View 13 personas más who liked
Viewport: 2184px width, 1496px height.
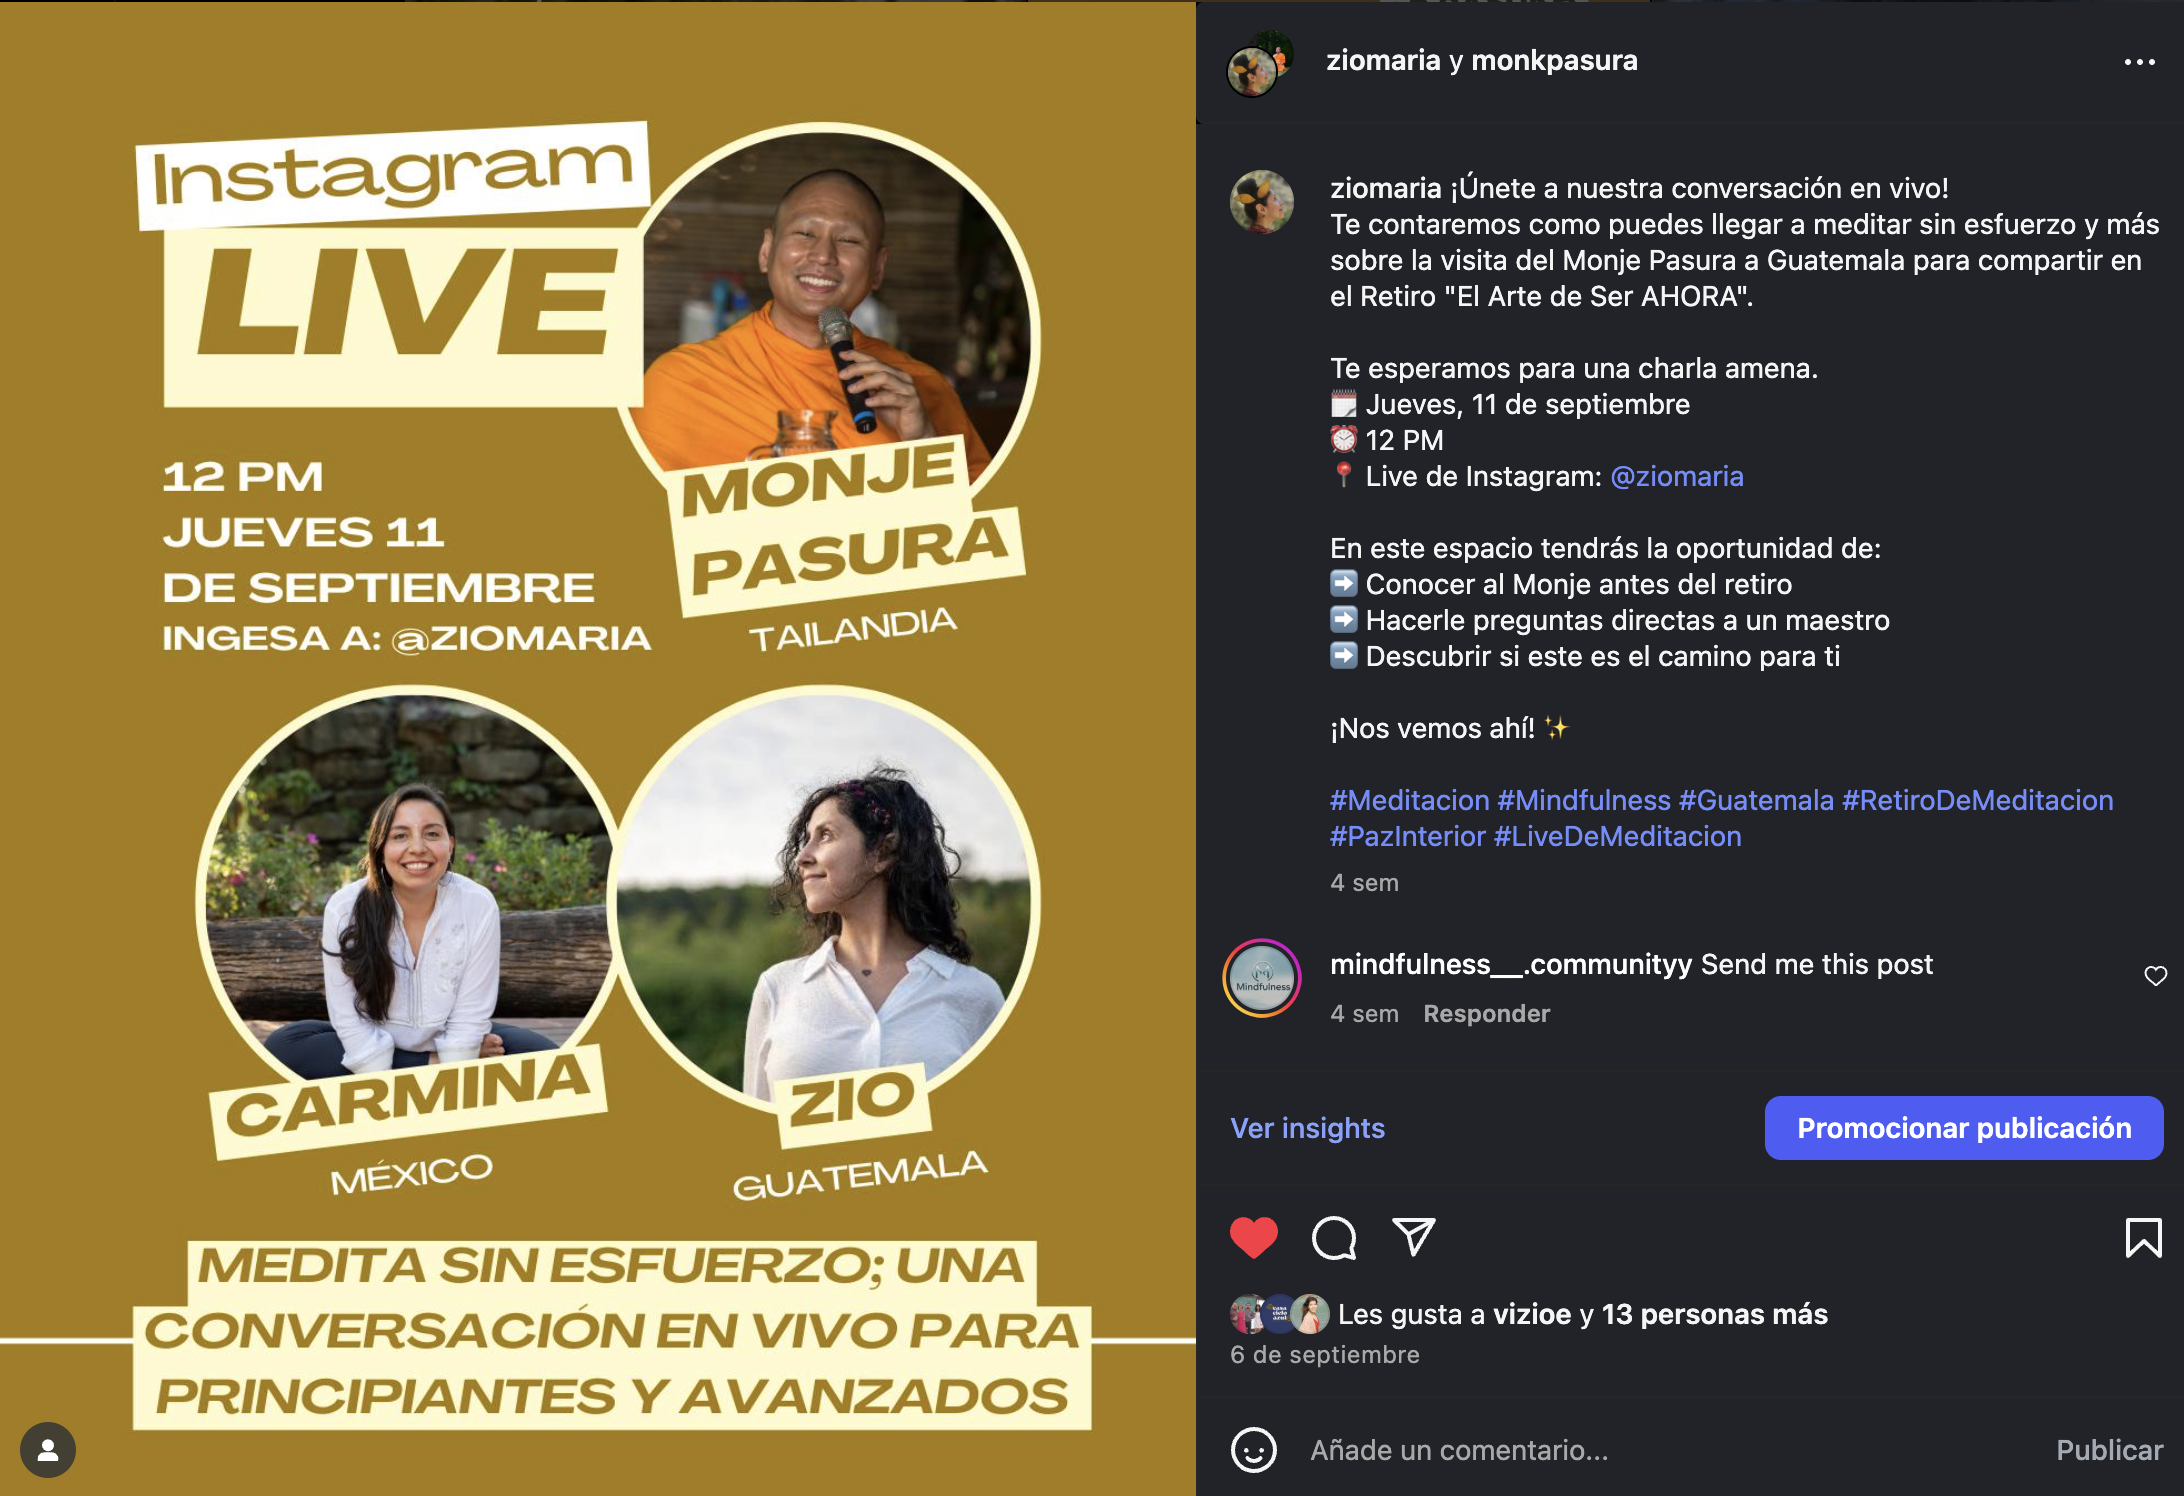(x=1714, y=1314)
